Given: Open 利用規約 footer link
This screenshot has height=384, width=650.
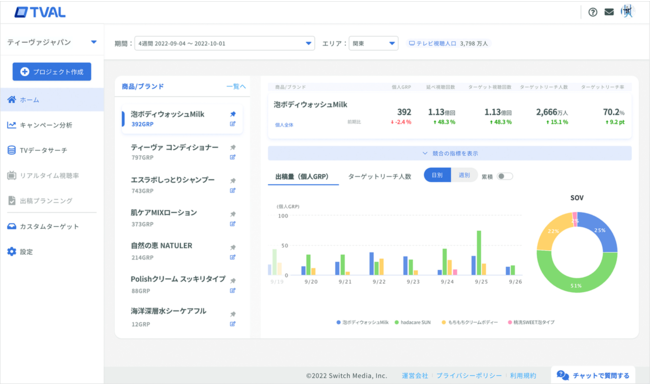Looking at the screenshot, I should (x=523, y=375).
